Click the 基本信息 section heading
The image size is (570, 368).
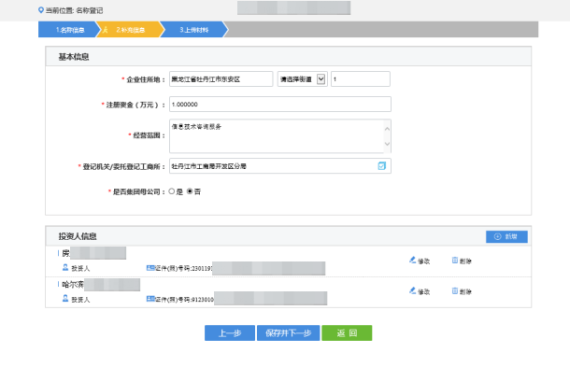coord(74,57)
